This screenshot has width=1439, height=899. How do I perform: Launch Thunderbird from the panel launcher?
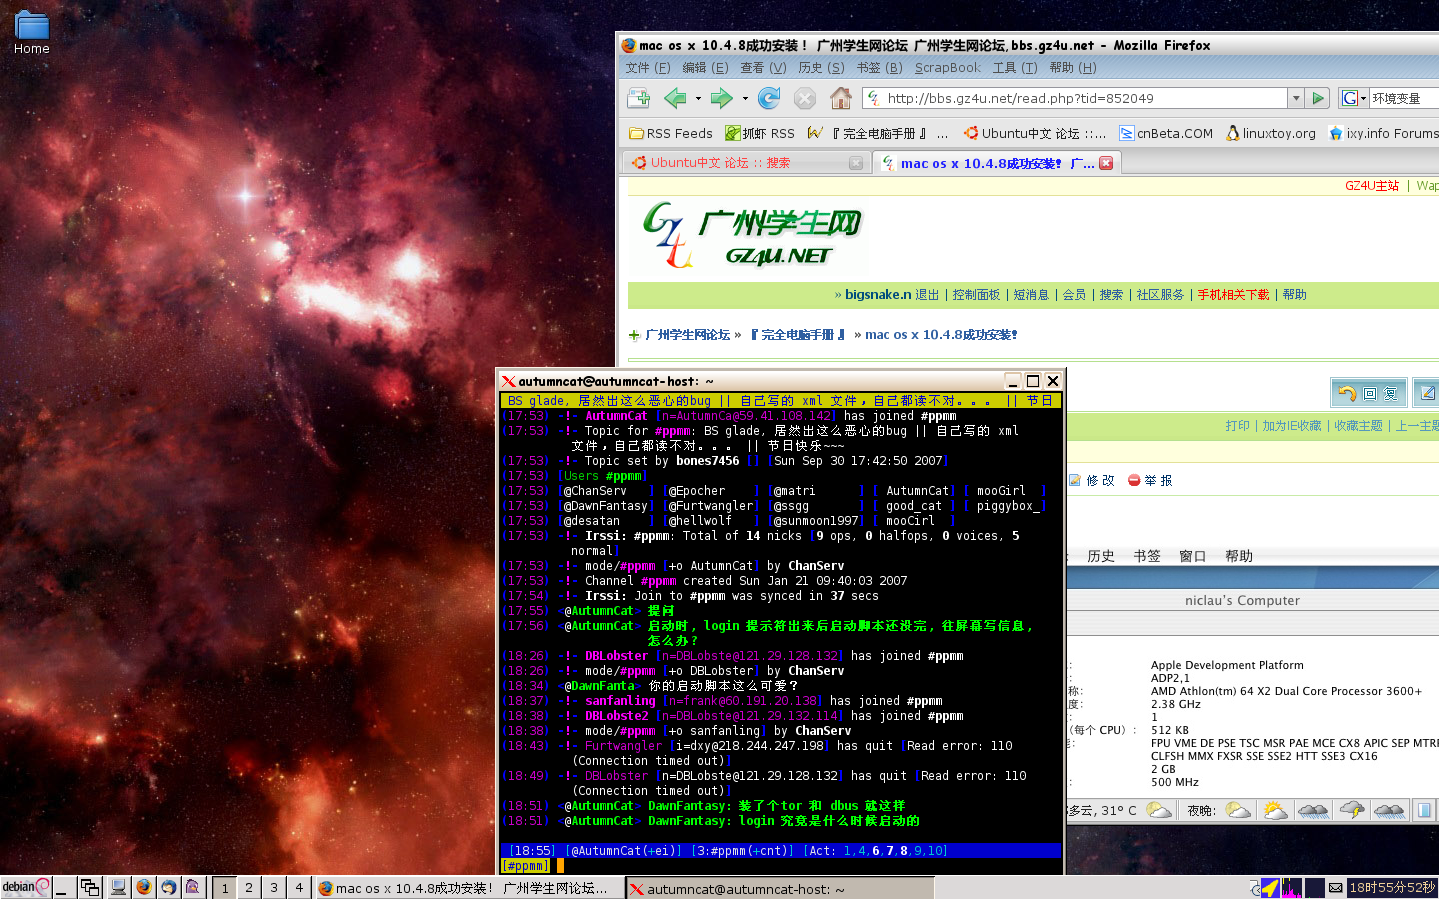tap(169, 888)
